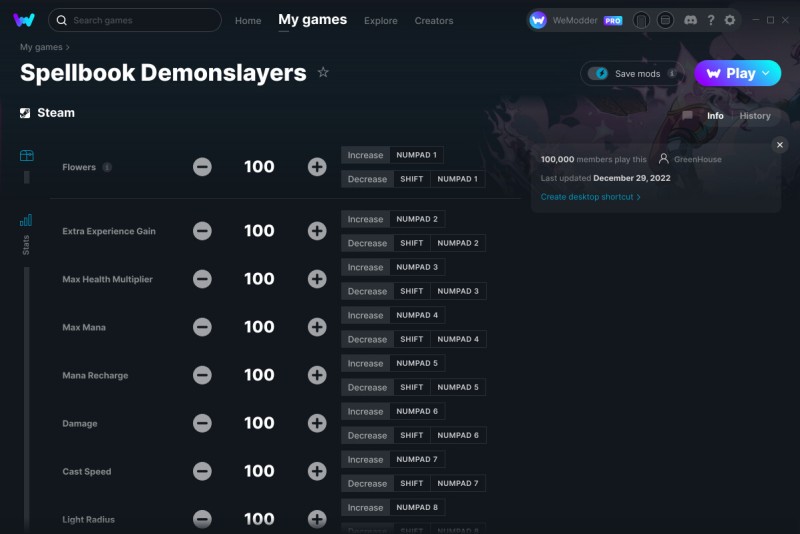Click the Search games input field
800x534 pixels.
tap(135, 20)
